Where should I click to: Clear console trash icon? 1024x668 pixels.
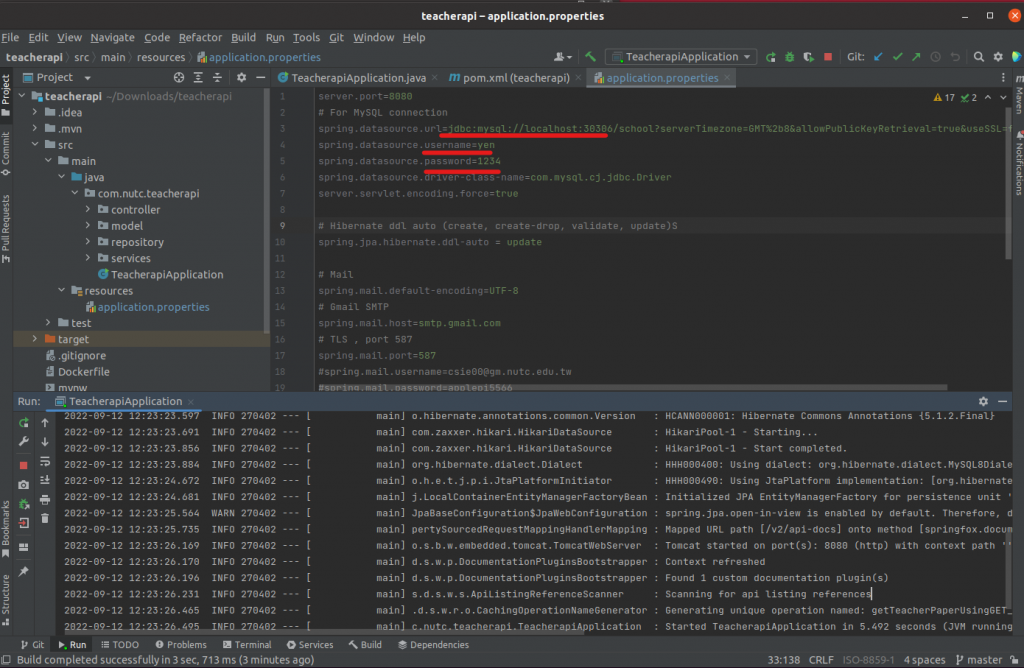point(45,518)
